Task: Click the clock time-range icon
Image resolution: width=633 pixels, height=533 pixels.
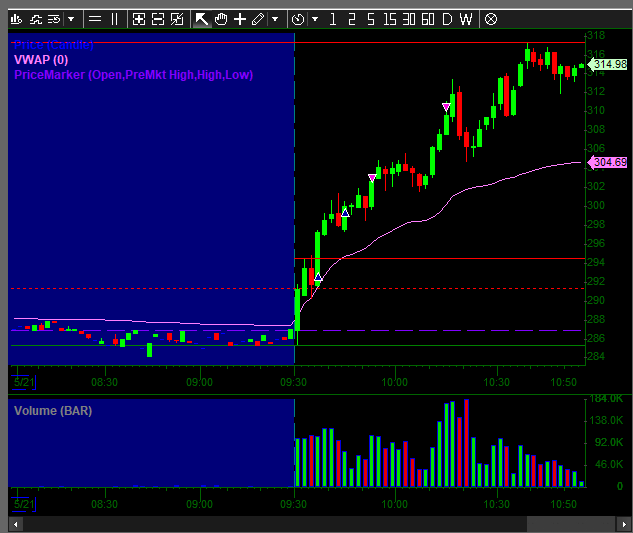Action: [x=298, y=19]
